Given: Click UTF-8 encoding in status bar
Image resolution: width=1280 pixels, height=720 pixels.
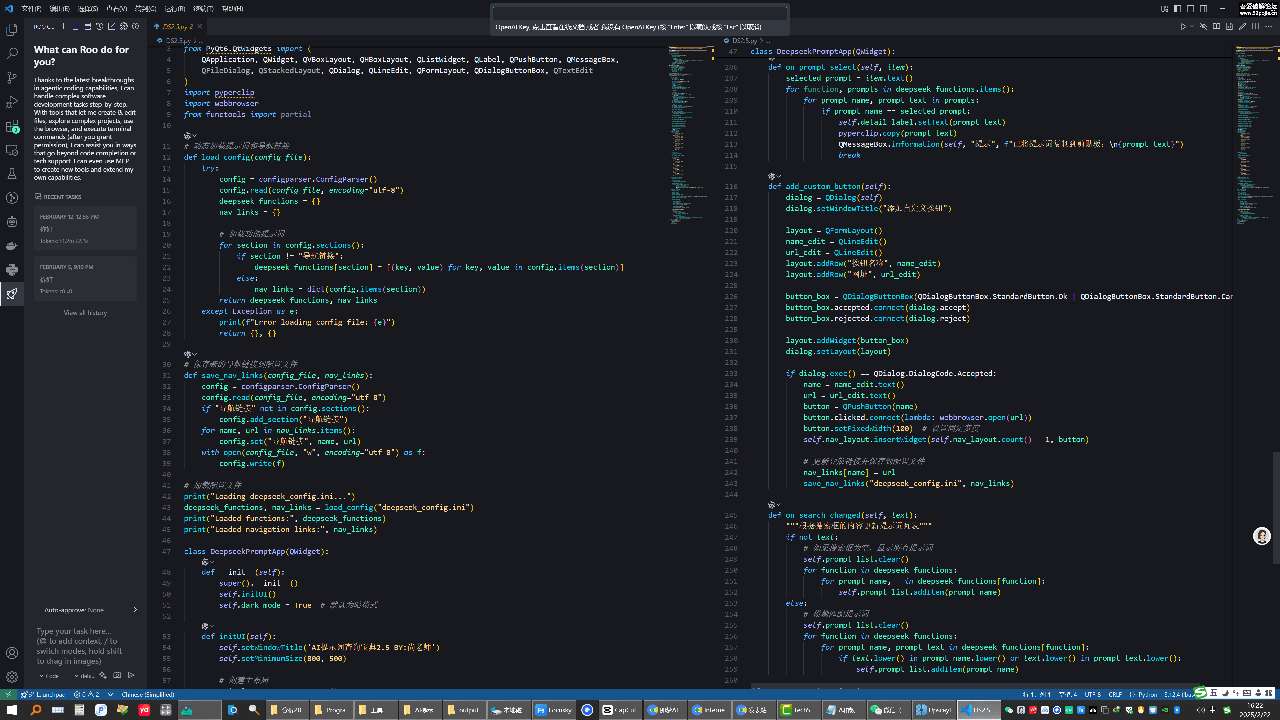Looking at the screenshot, I should point(1093,694).
